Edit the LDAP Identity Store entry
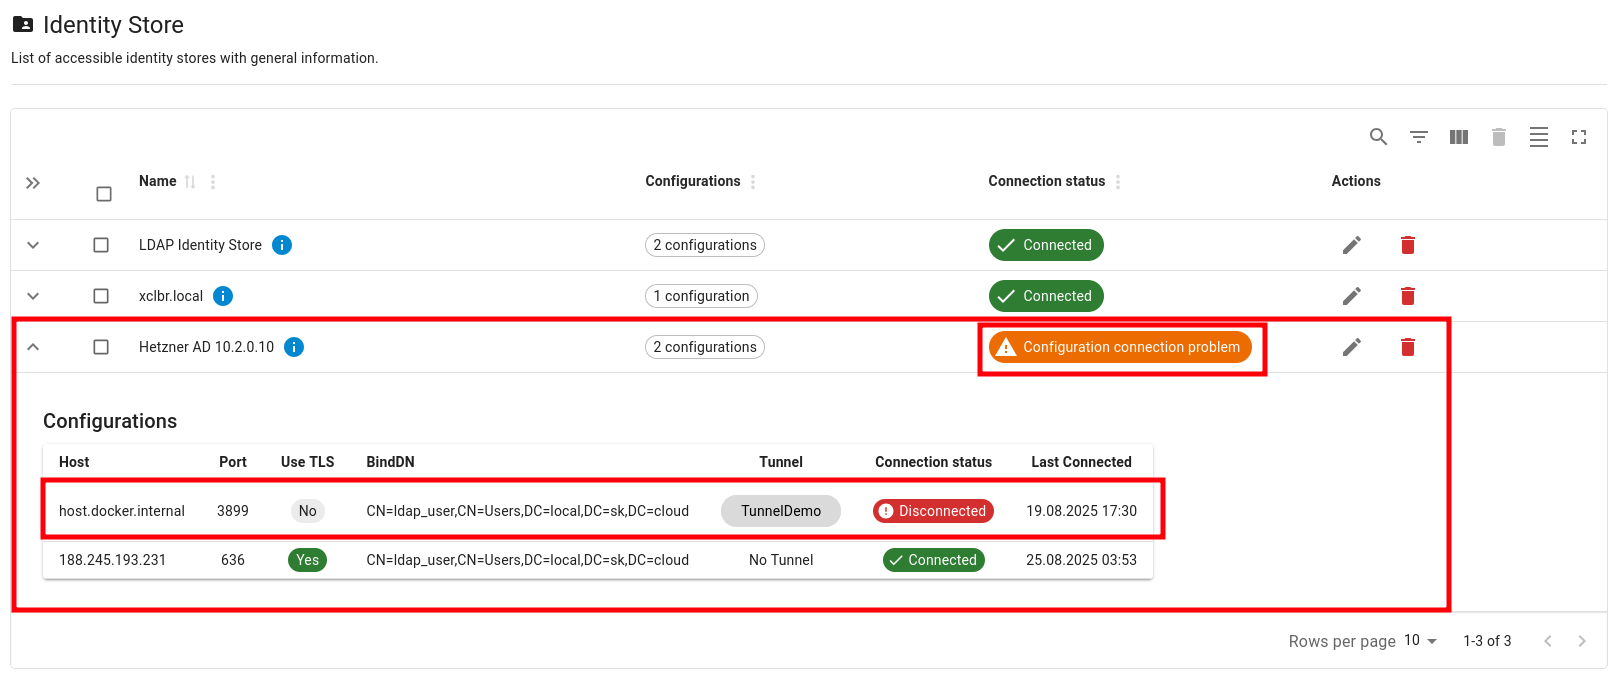 (x=1351, y=245)
